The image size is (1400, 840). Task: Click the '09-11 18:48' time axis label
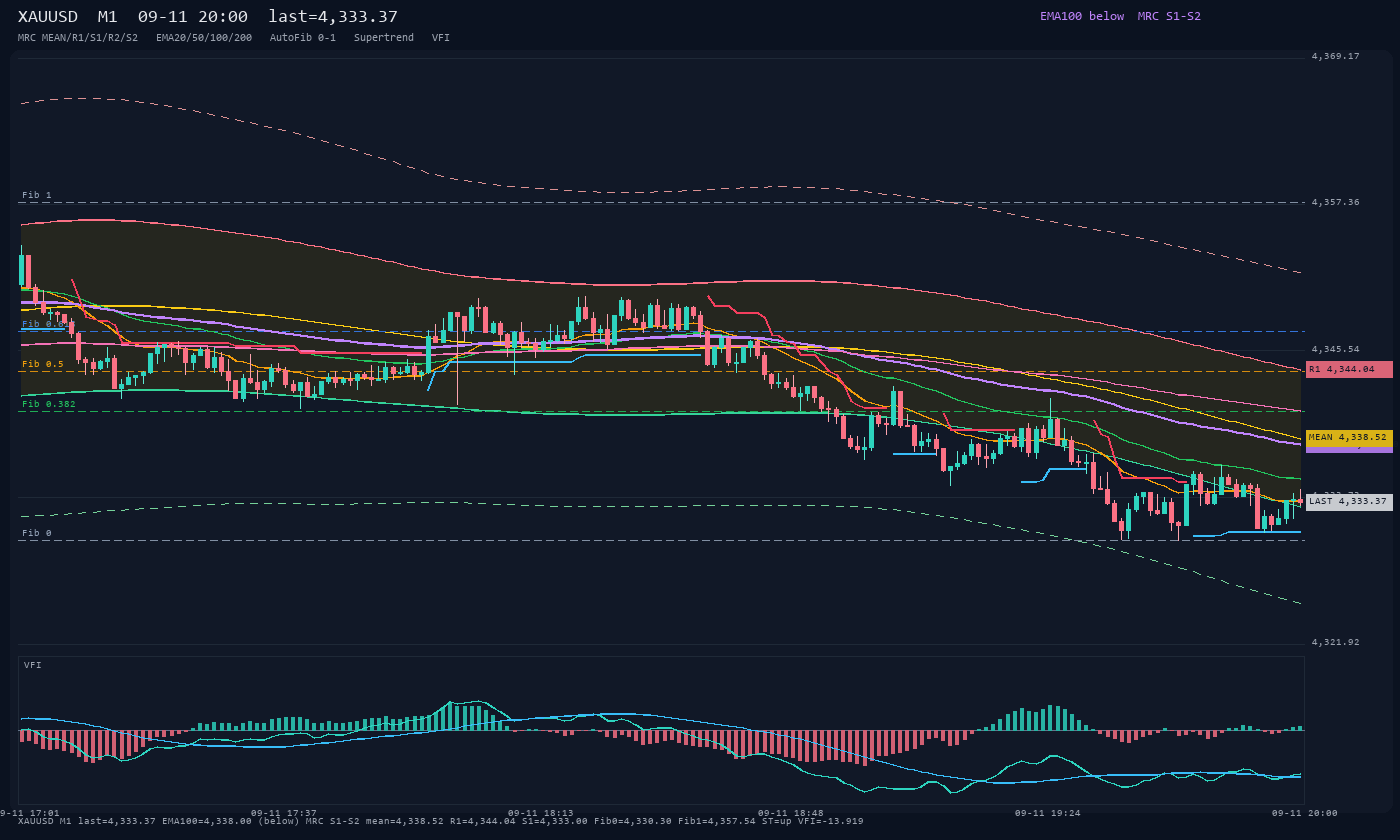(791, 813)
